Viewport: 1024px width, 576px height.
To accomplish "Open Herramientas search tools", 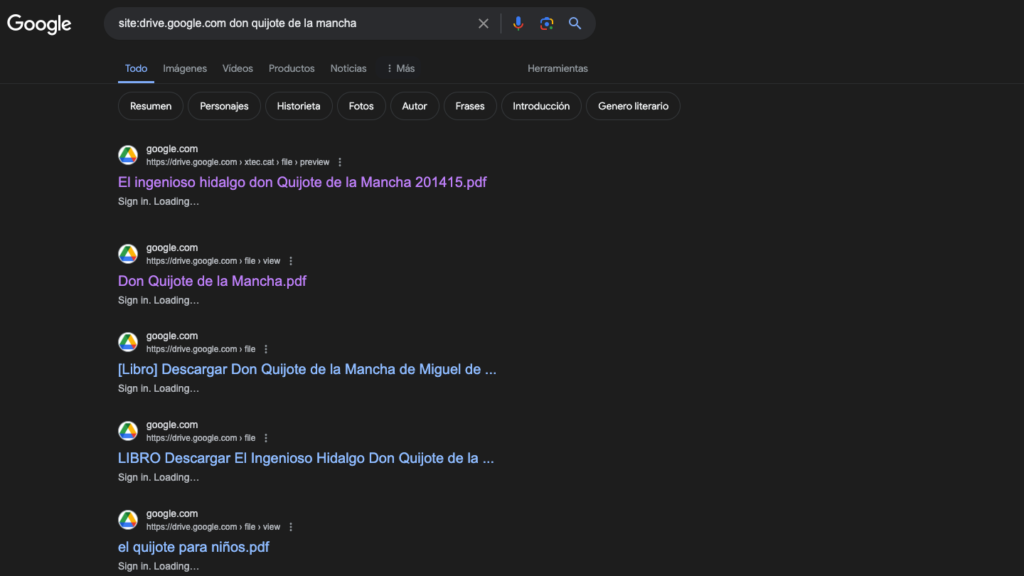I will pos(558,69).
